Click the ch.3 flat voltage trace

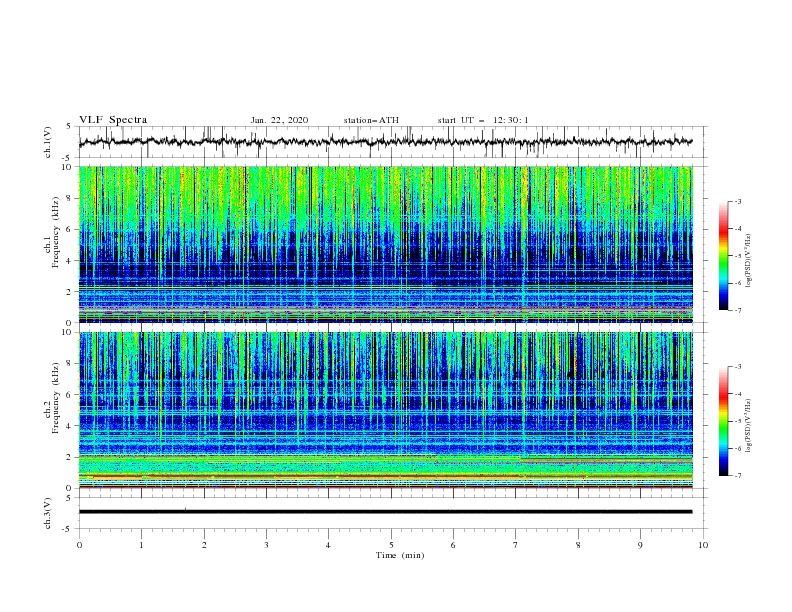point(386,512)
